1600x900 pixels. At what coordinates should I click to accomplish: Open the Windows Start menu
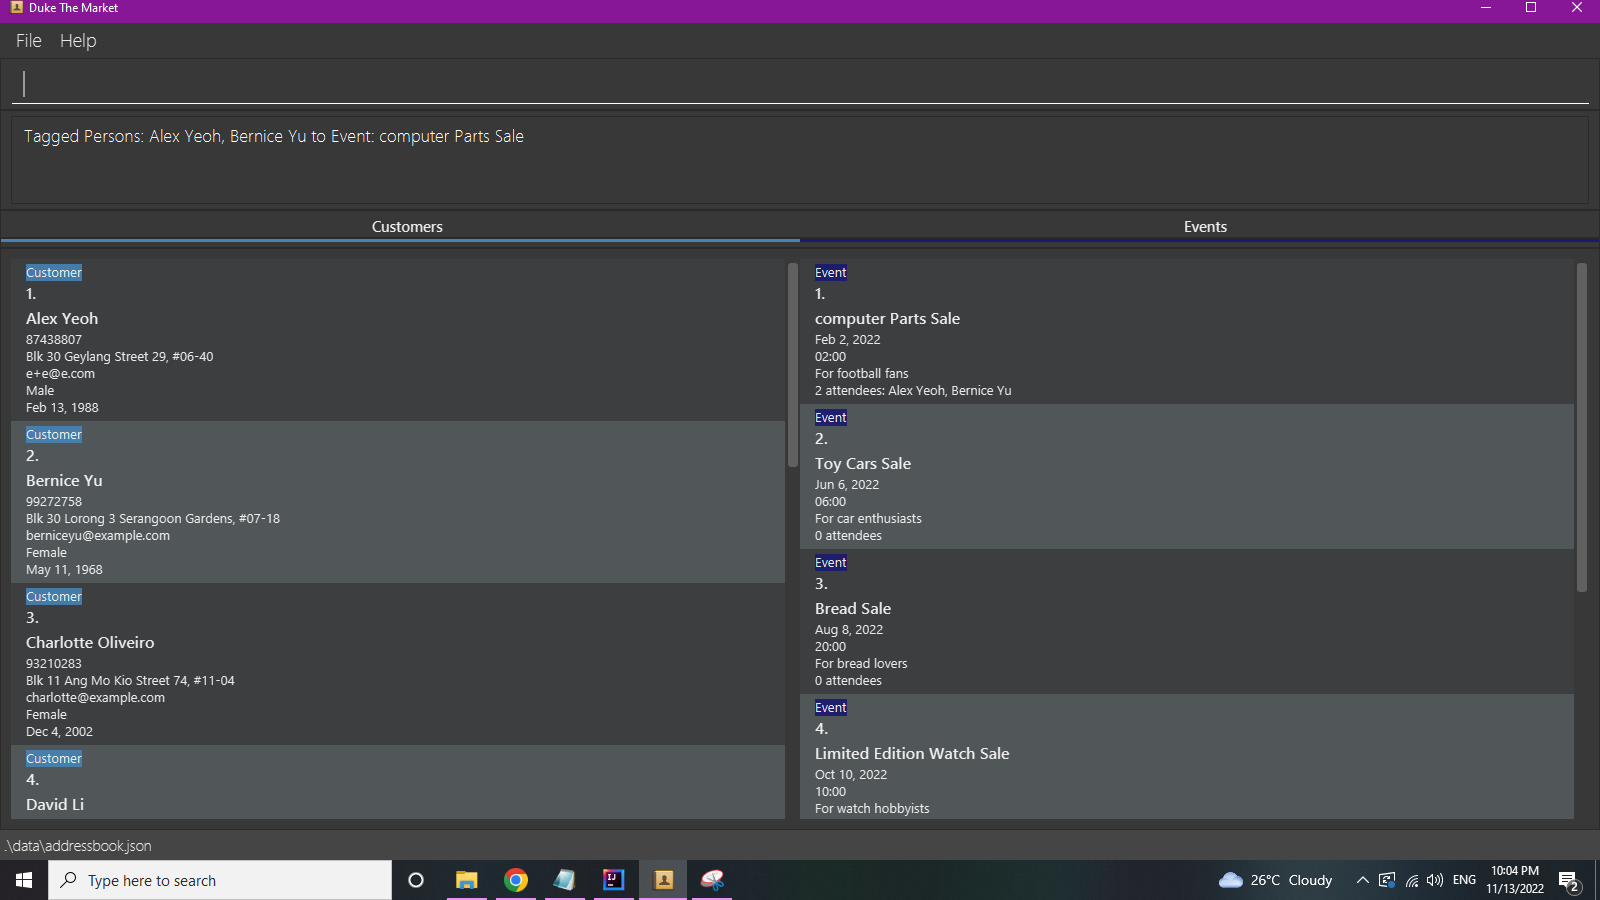[x=24, y=880]
